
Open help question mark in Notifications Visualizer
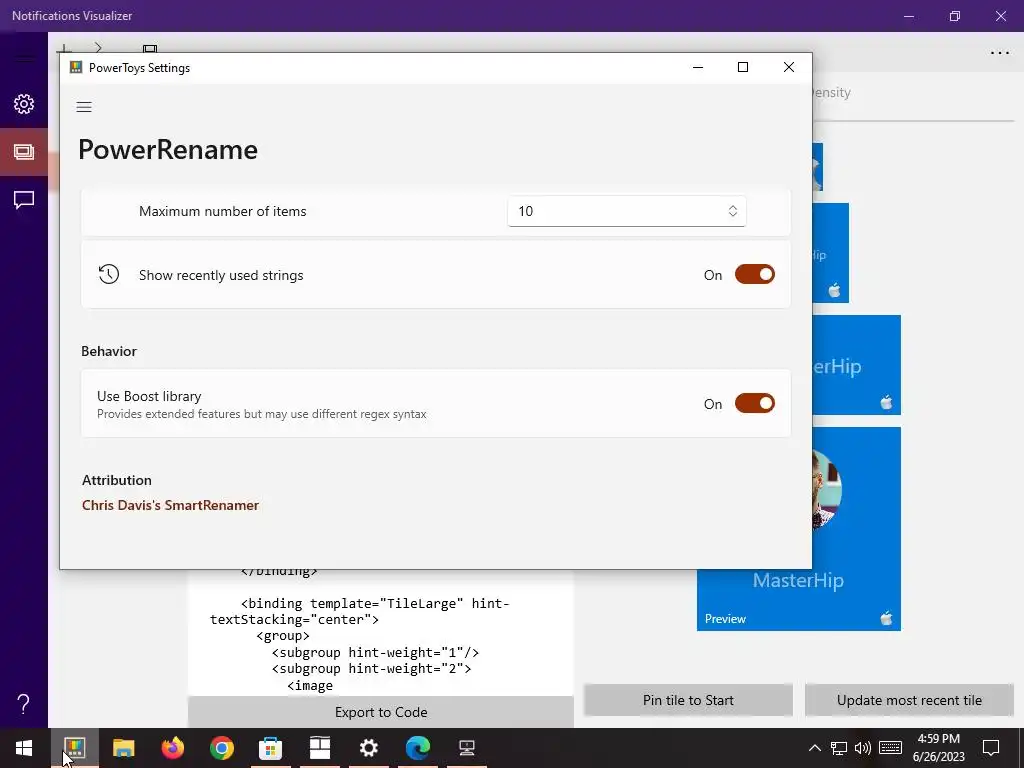[x=24, y=704]
